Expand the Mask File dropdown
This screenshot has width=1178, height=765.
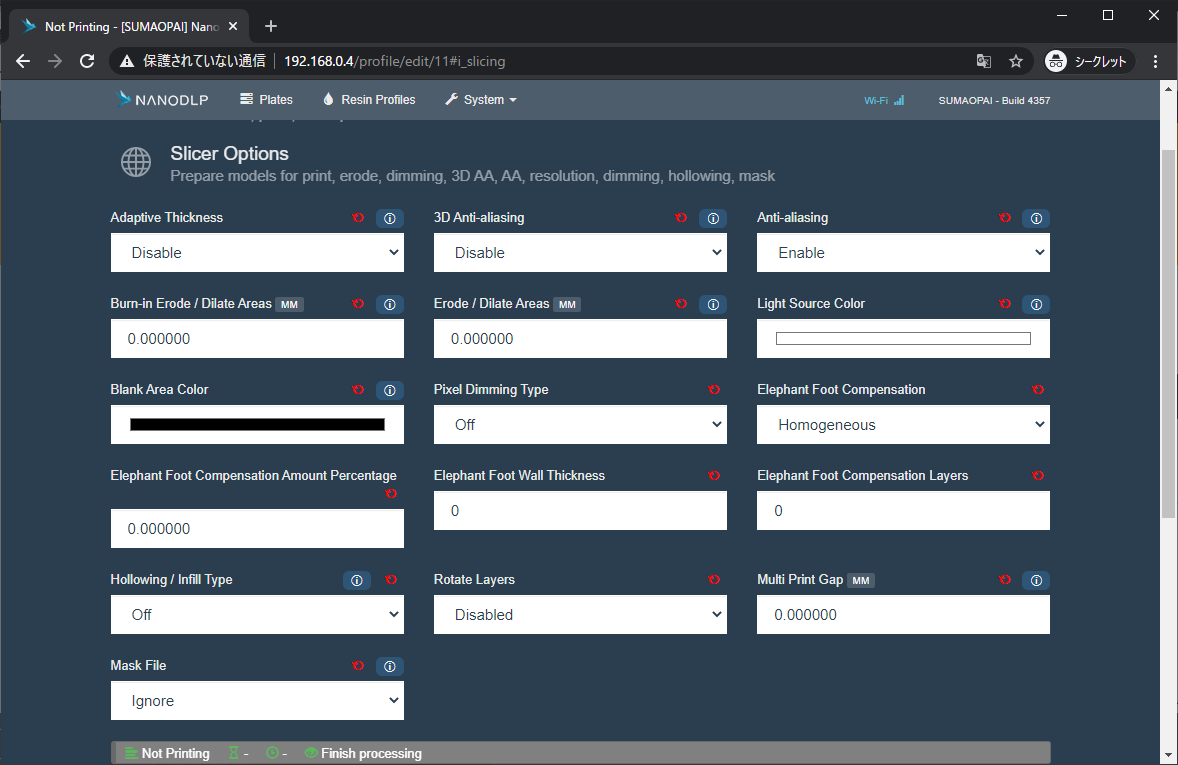point(257,700)
